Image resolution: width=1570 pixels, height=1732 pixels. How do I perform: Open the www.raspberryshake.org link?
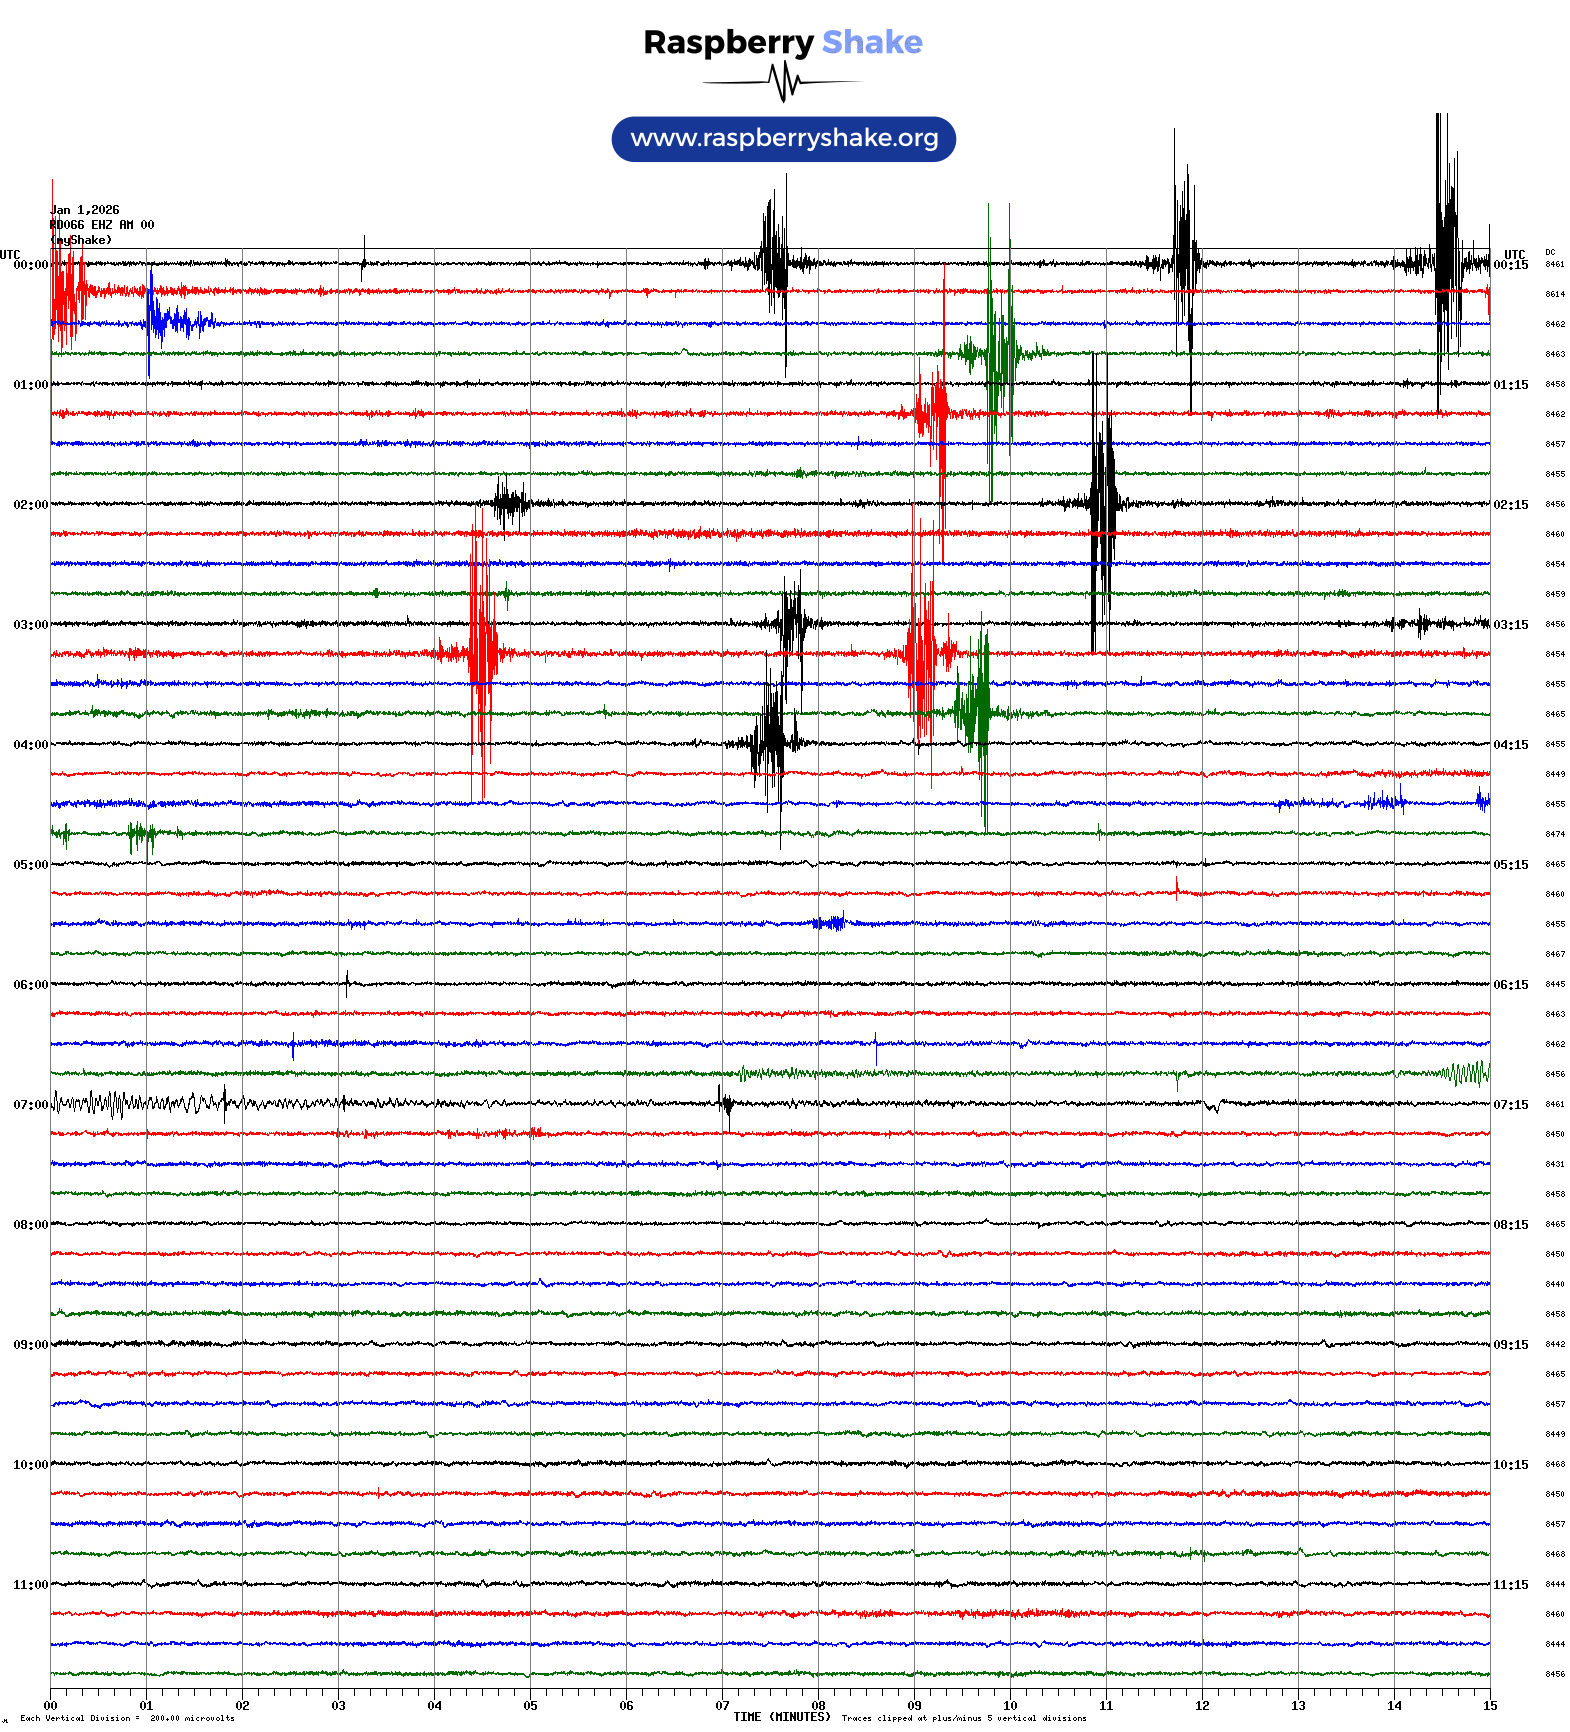pyautogui.click(x=783, y=139)
